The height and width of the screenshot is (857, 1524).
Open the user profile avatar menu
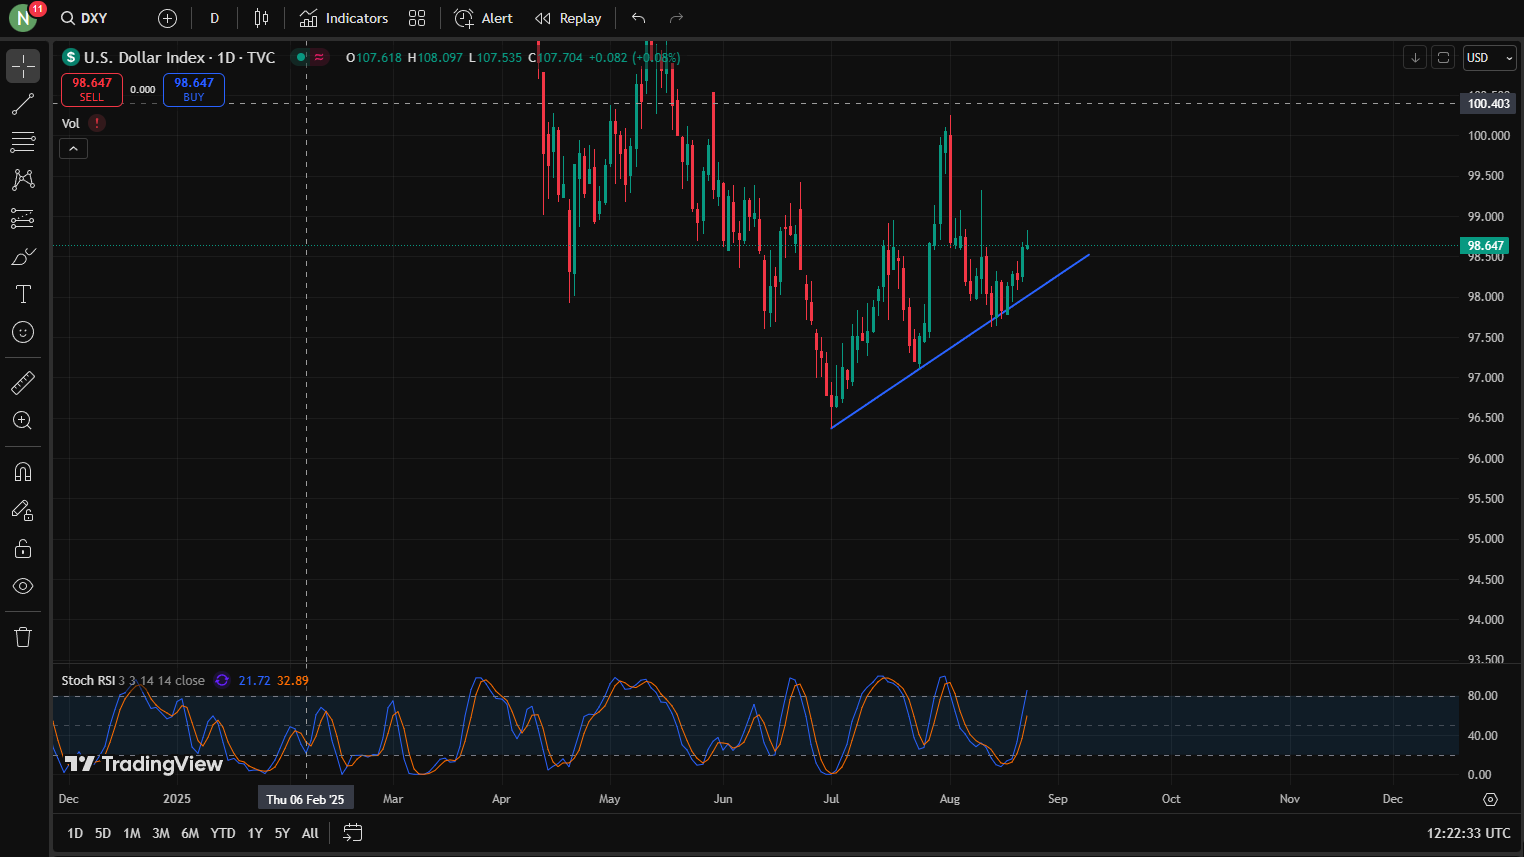point(23,18)
